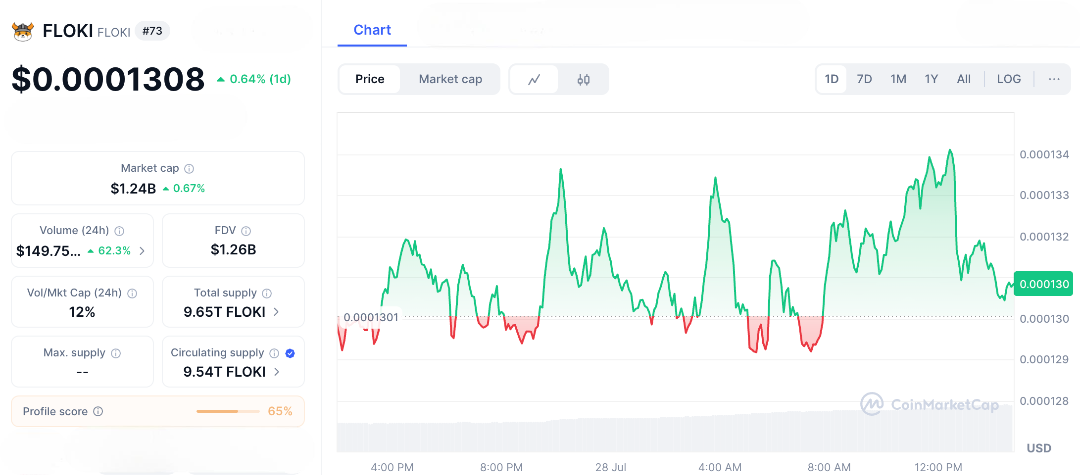Select the 7D time range

point(864,79)
